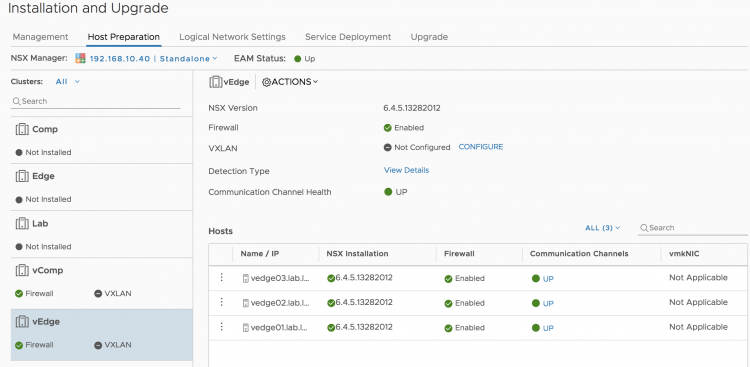Click the Comp cluster icon in the sidebar

coord(22,129)
